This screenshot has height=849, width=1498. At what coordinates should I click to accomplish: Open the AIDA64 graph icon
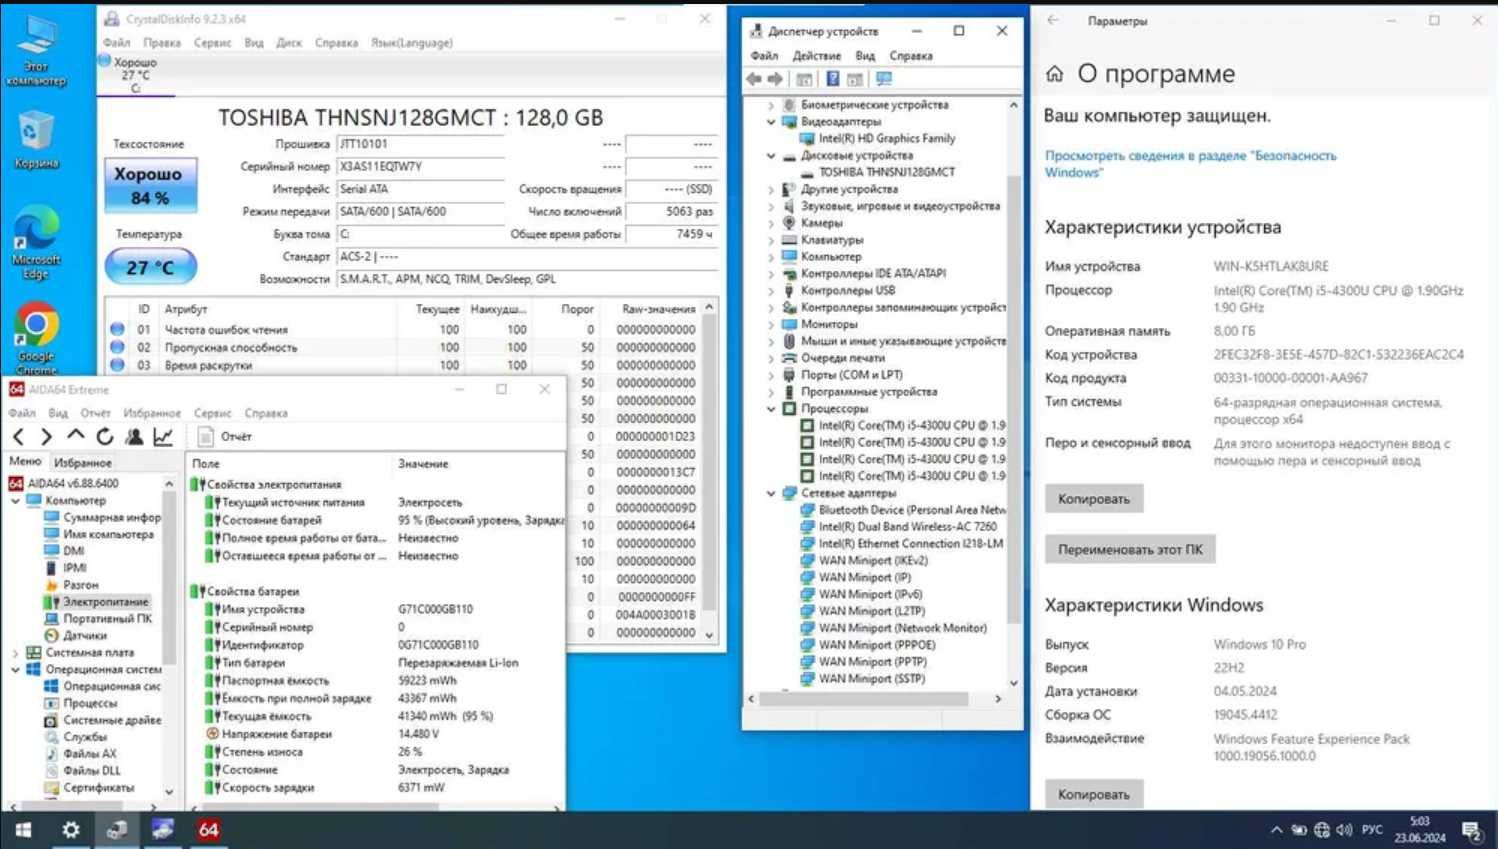(163, 436)
